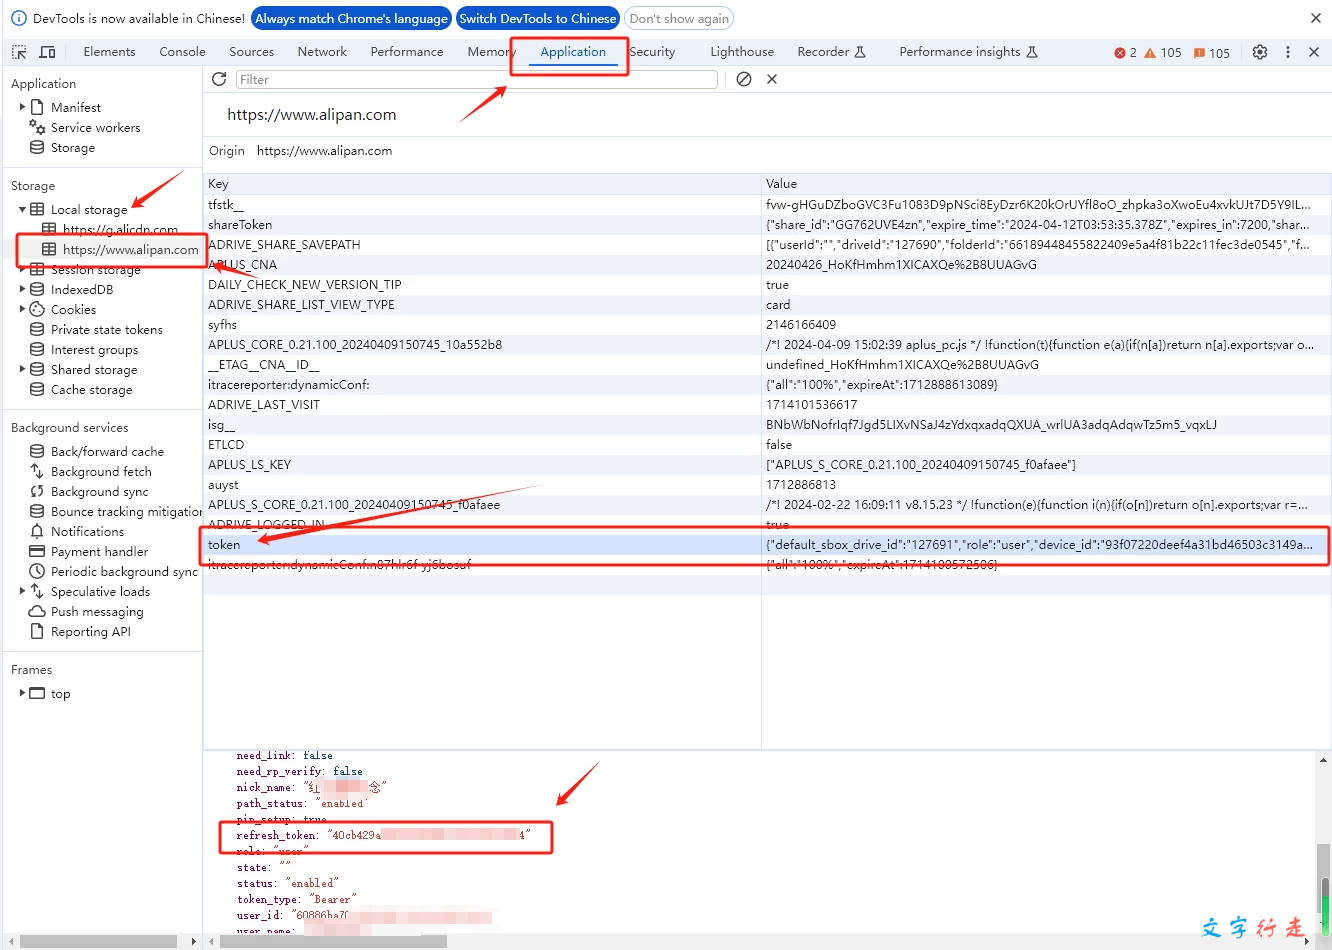Open Push messaging service
This screenshot has height=950, width=1332.
(x=97, y=611)
